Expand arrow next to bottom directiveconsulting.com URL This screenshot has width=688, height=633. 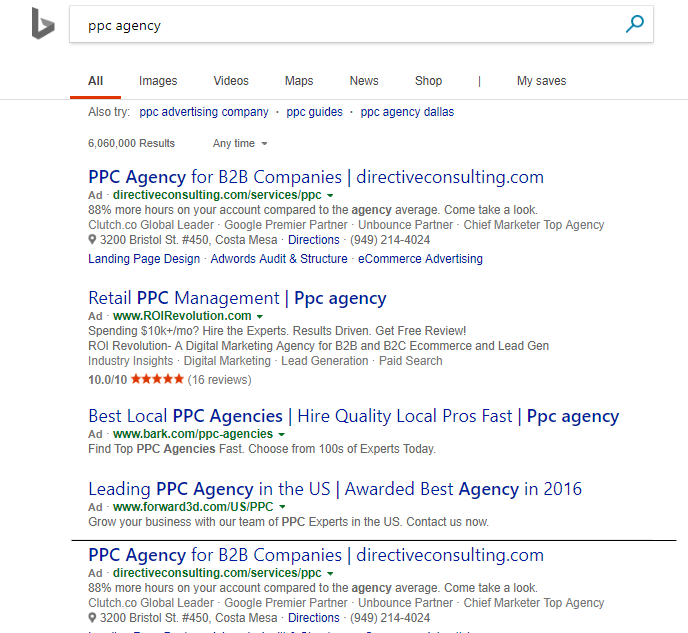pyautogui.click(x=330, y=573)
